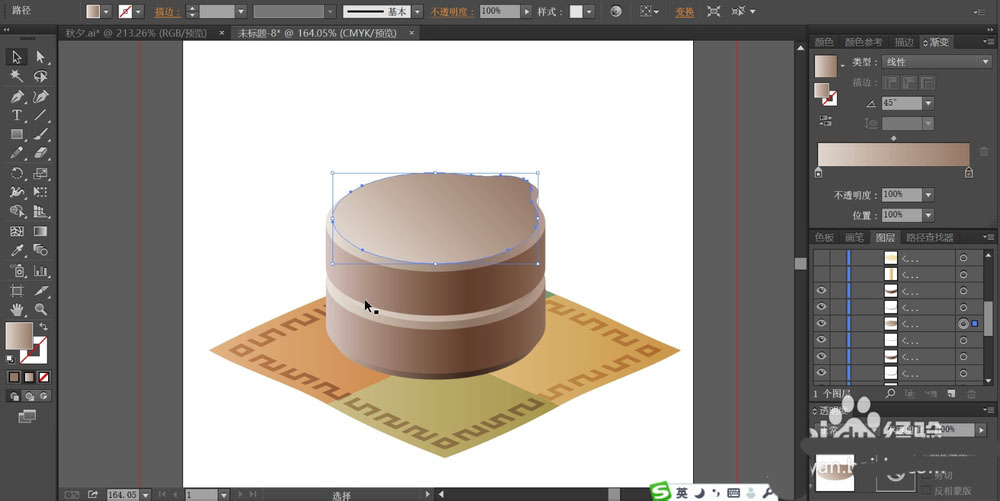Enable the 反相蒙版 checkbox
1000x501 pixels.
pos(926,490)
